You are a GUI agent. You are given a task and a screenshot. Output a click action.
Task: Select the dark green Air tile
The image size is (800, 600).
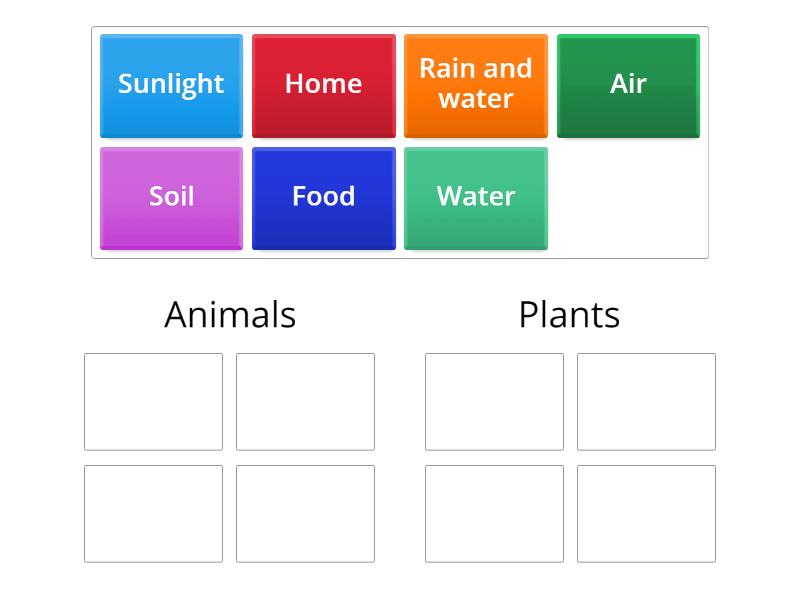pos(628,86)
